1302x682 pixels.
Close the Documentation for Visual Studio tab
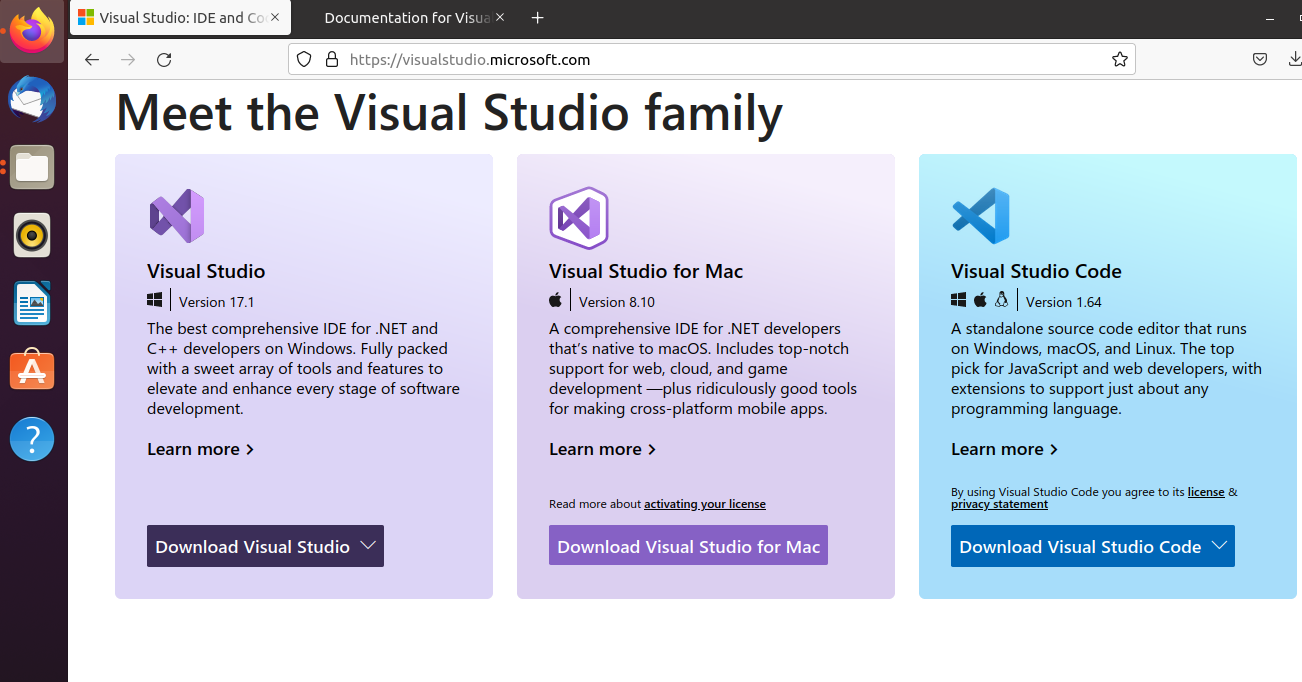pos(500,18)
